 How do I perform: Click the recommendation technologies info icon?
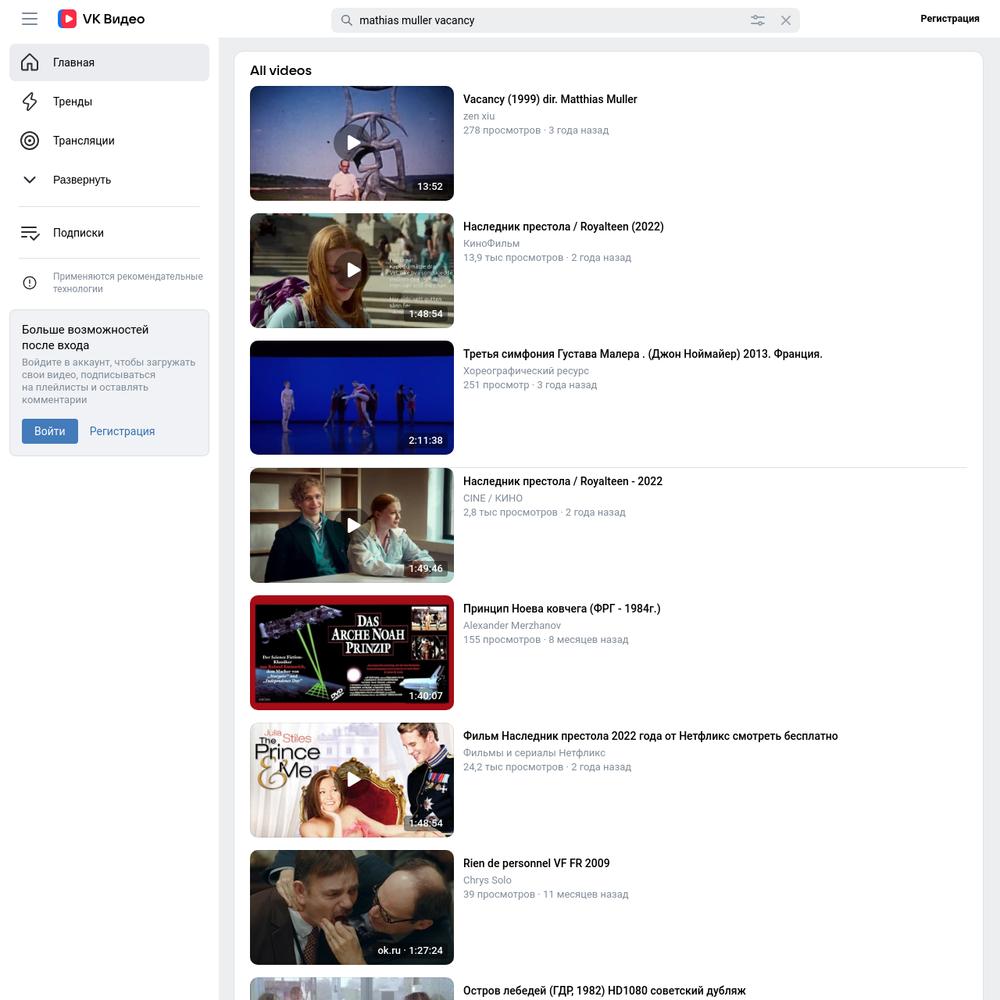point(29,283)
